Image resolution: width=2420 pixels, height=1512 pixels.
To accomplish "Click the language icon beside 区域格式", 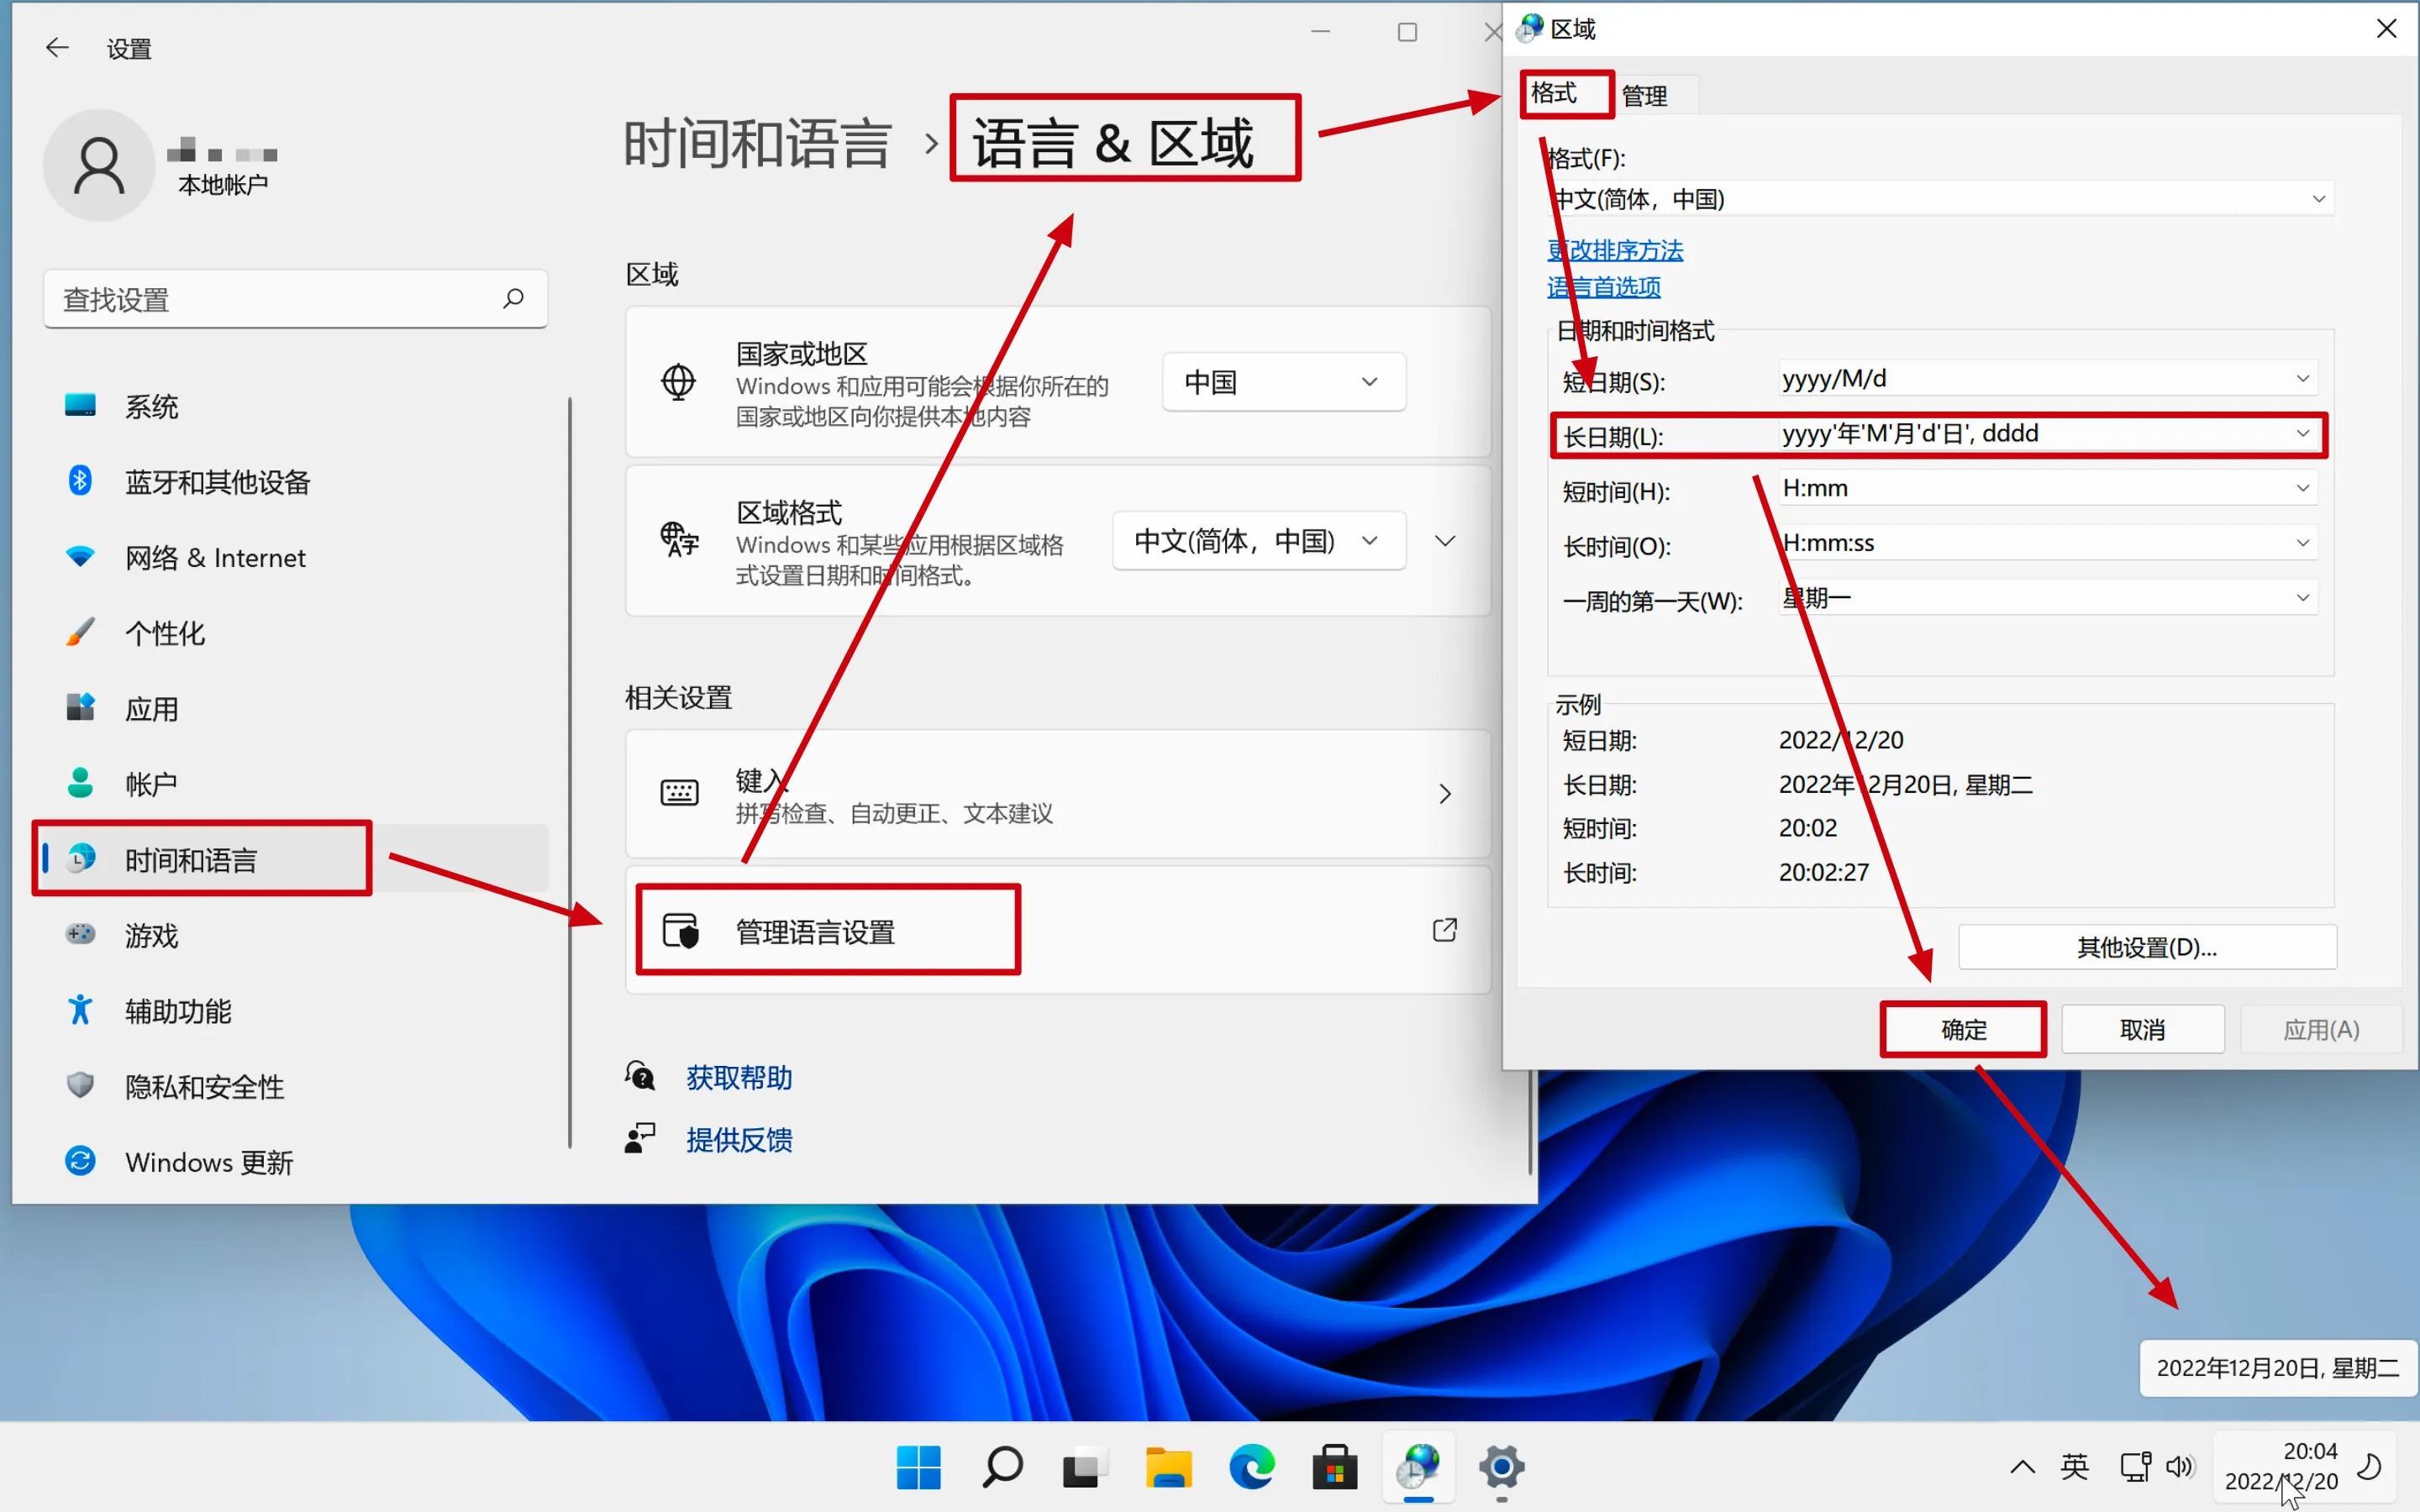I will [679, 540].
